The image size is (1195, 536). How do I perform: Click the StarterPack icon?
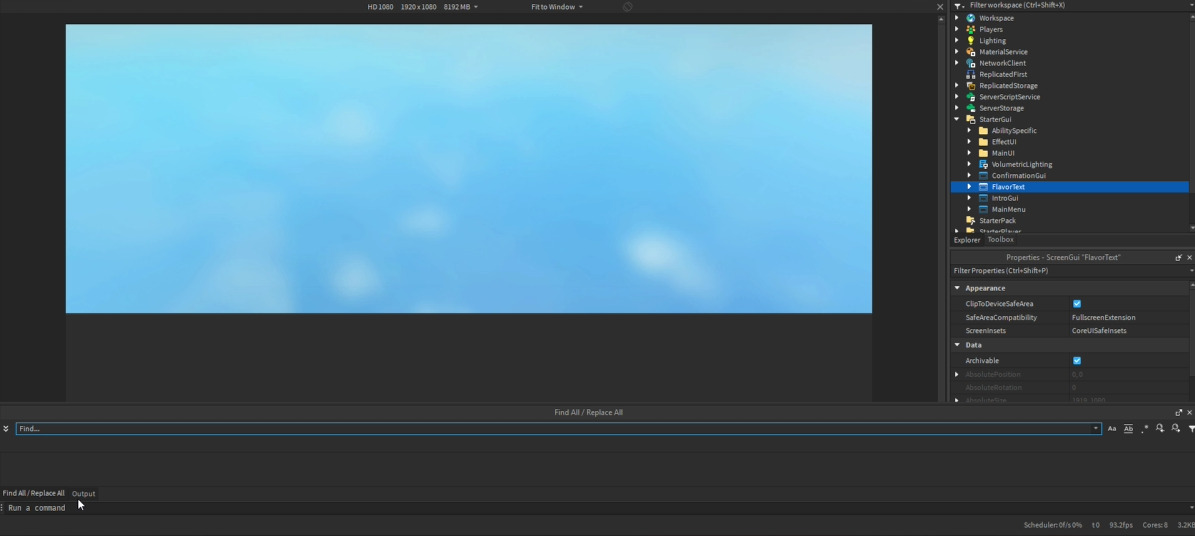tap(970, 220)
